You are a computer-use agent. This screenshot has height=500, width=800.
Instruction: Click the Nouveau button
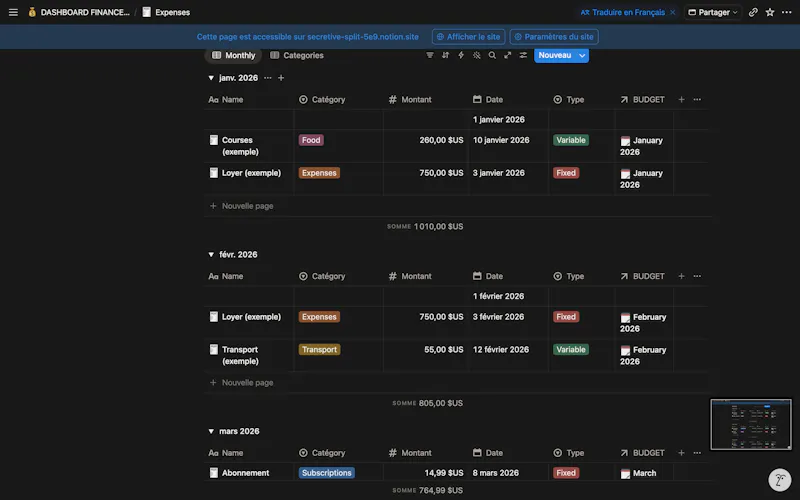(555, 55)
